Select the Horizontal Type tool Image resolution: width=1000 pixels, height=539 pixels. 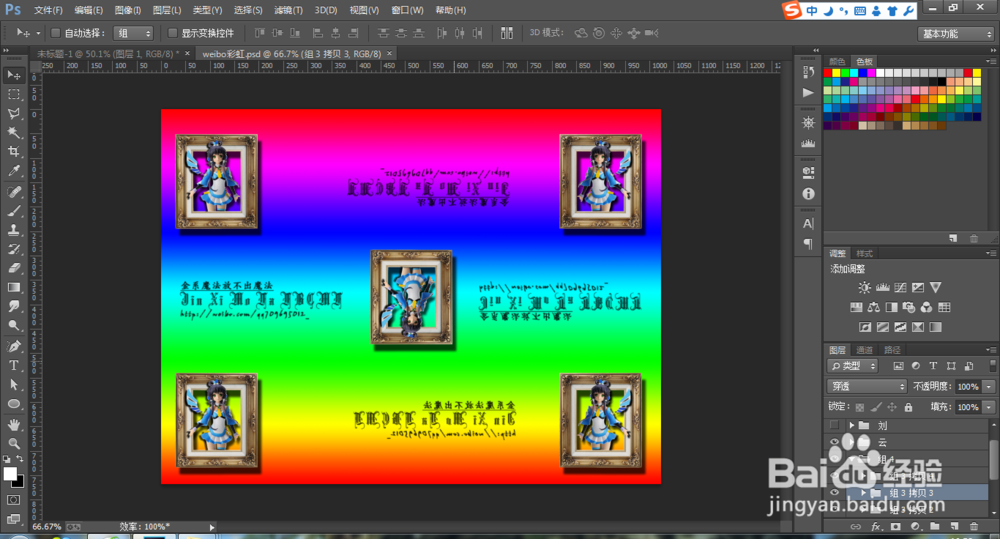tap(13, 365)
